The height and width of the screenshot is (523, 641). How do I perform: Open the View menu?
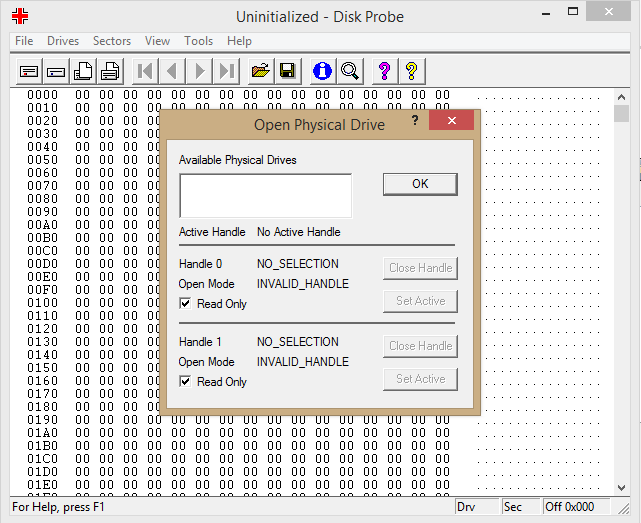pyautogui.click(x=157, y=41)
